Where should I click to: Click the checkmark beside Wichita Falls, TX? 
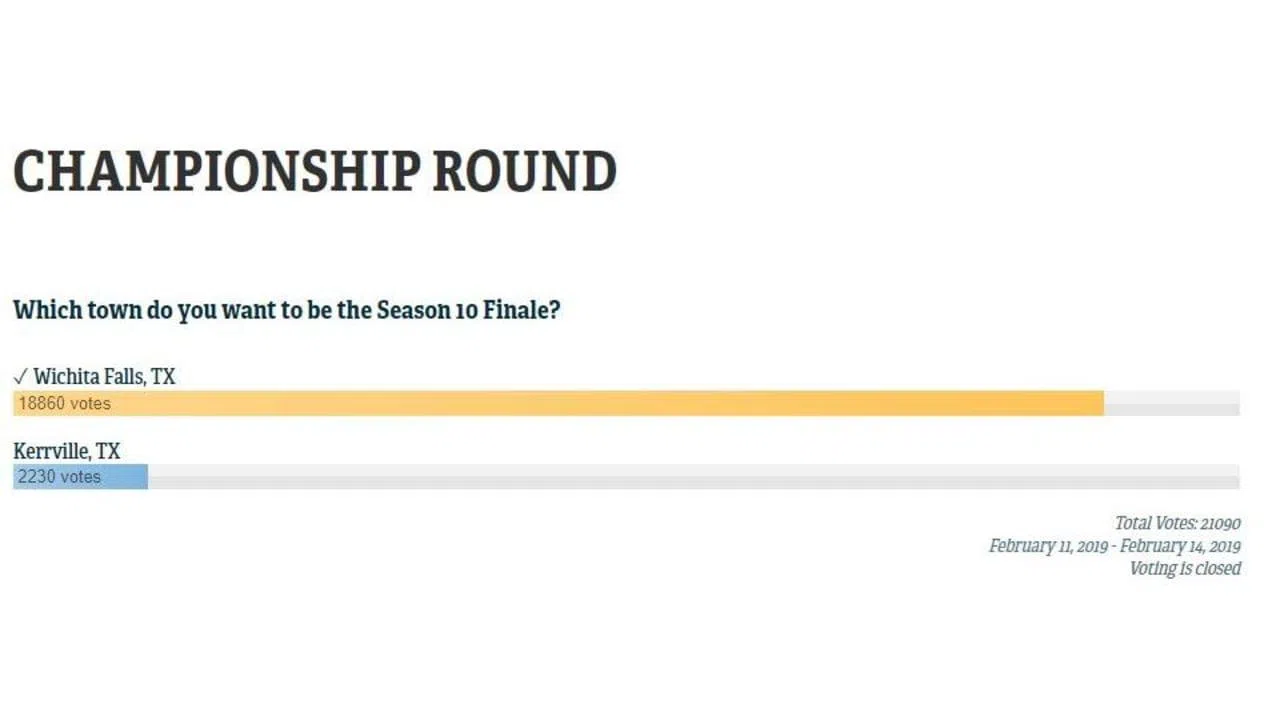(20, 377)
